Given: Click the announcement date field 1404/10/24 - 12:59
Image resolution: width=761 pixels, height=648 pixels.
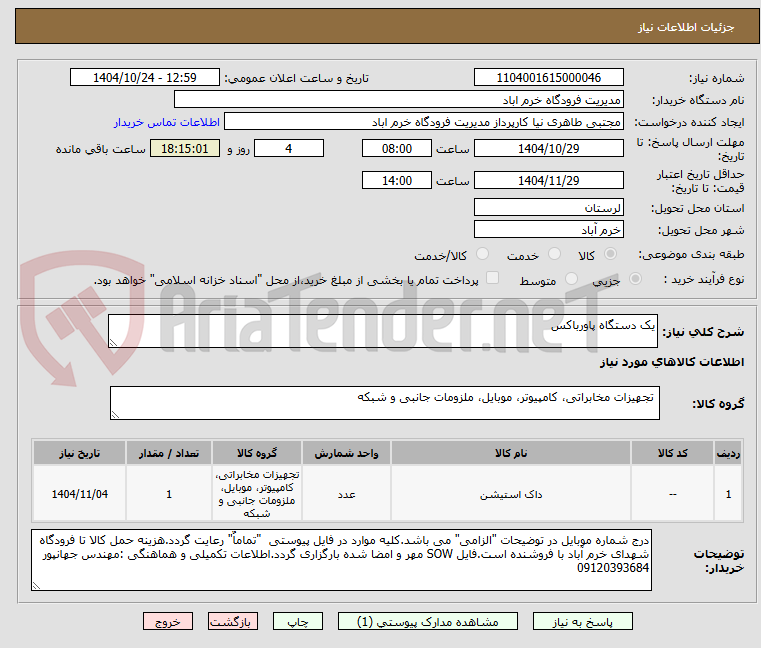Looking at the screenshot, I should [145, 78].
